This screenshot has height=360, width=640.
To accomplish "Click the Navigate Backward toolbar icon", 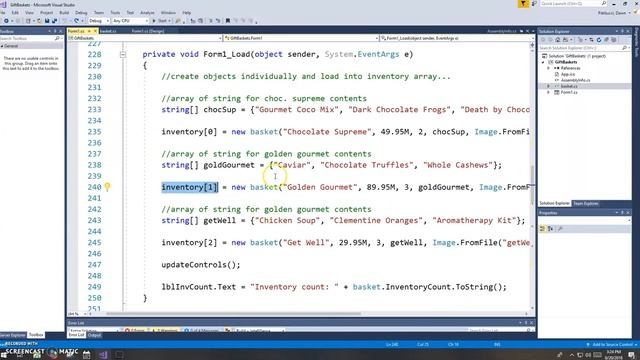I will 6,21.
